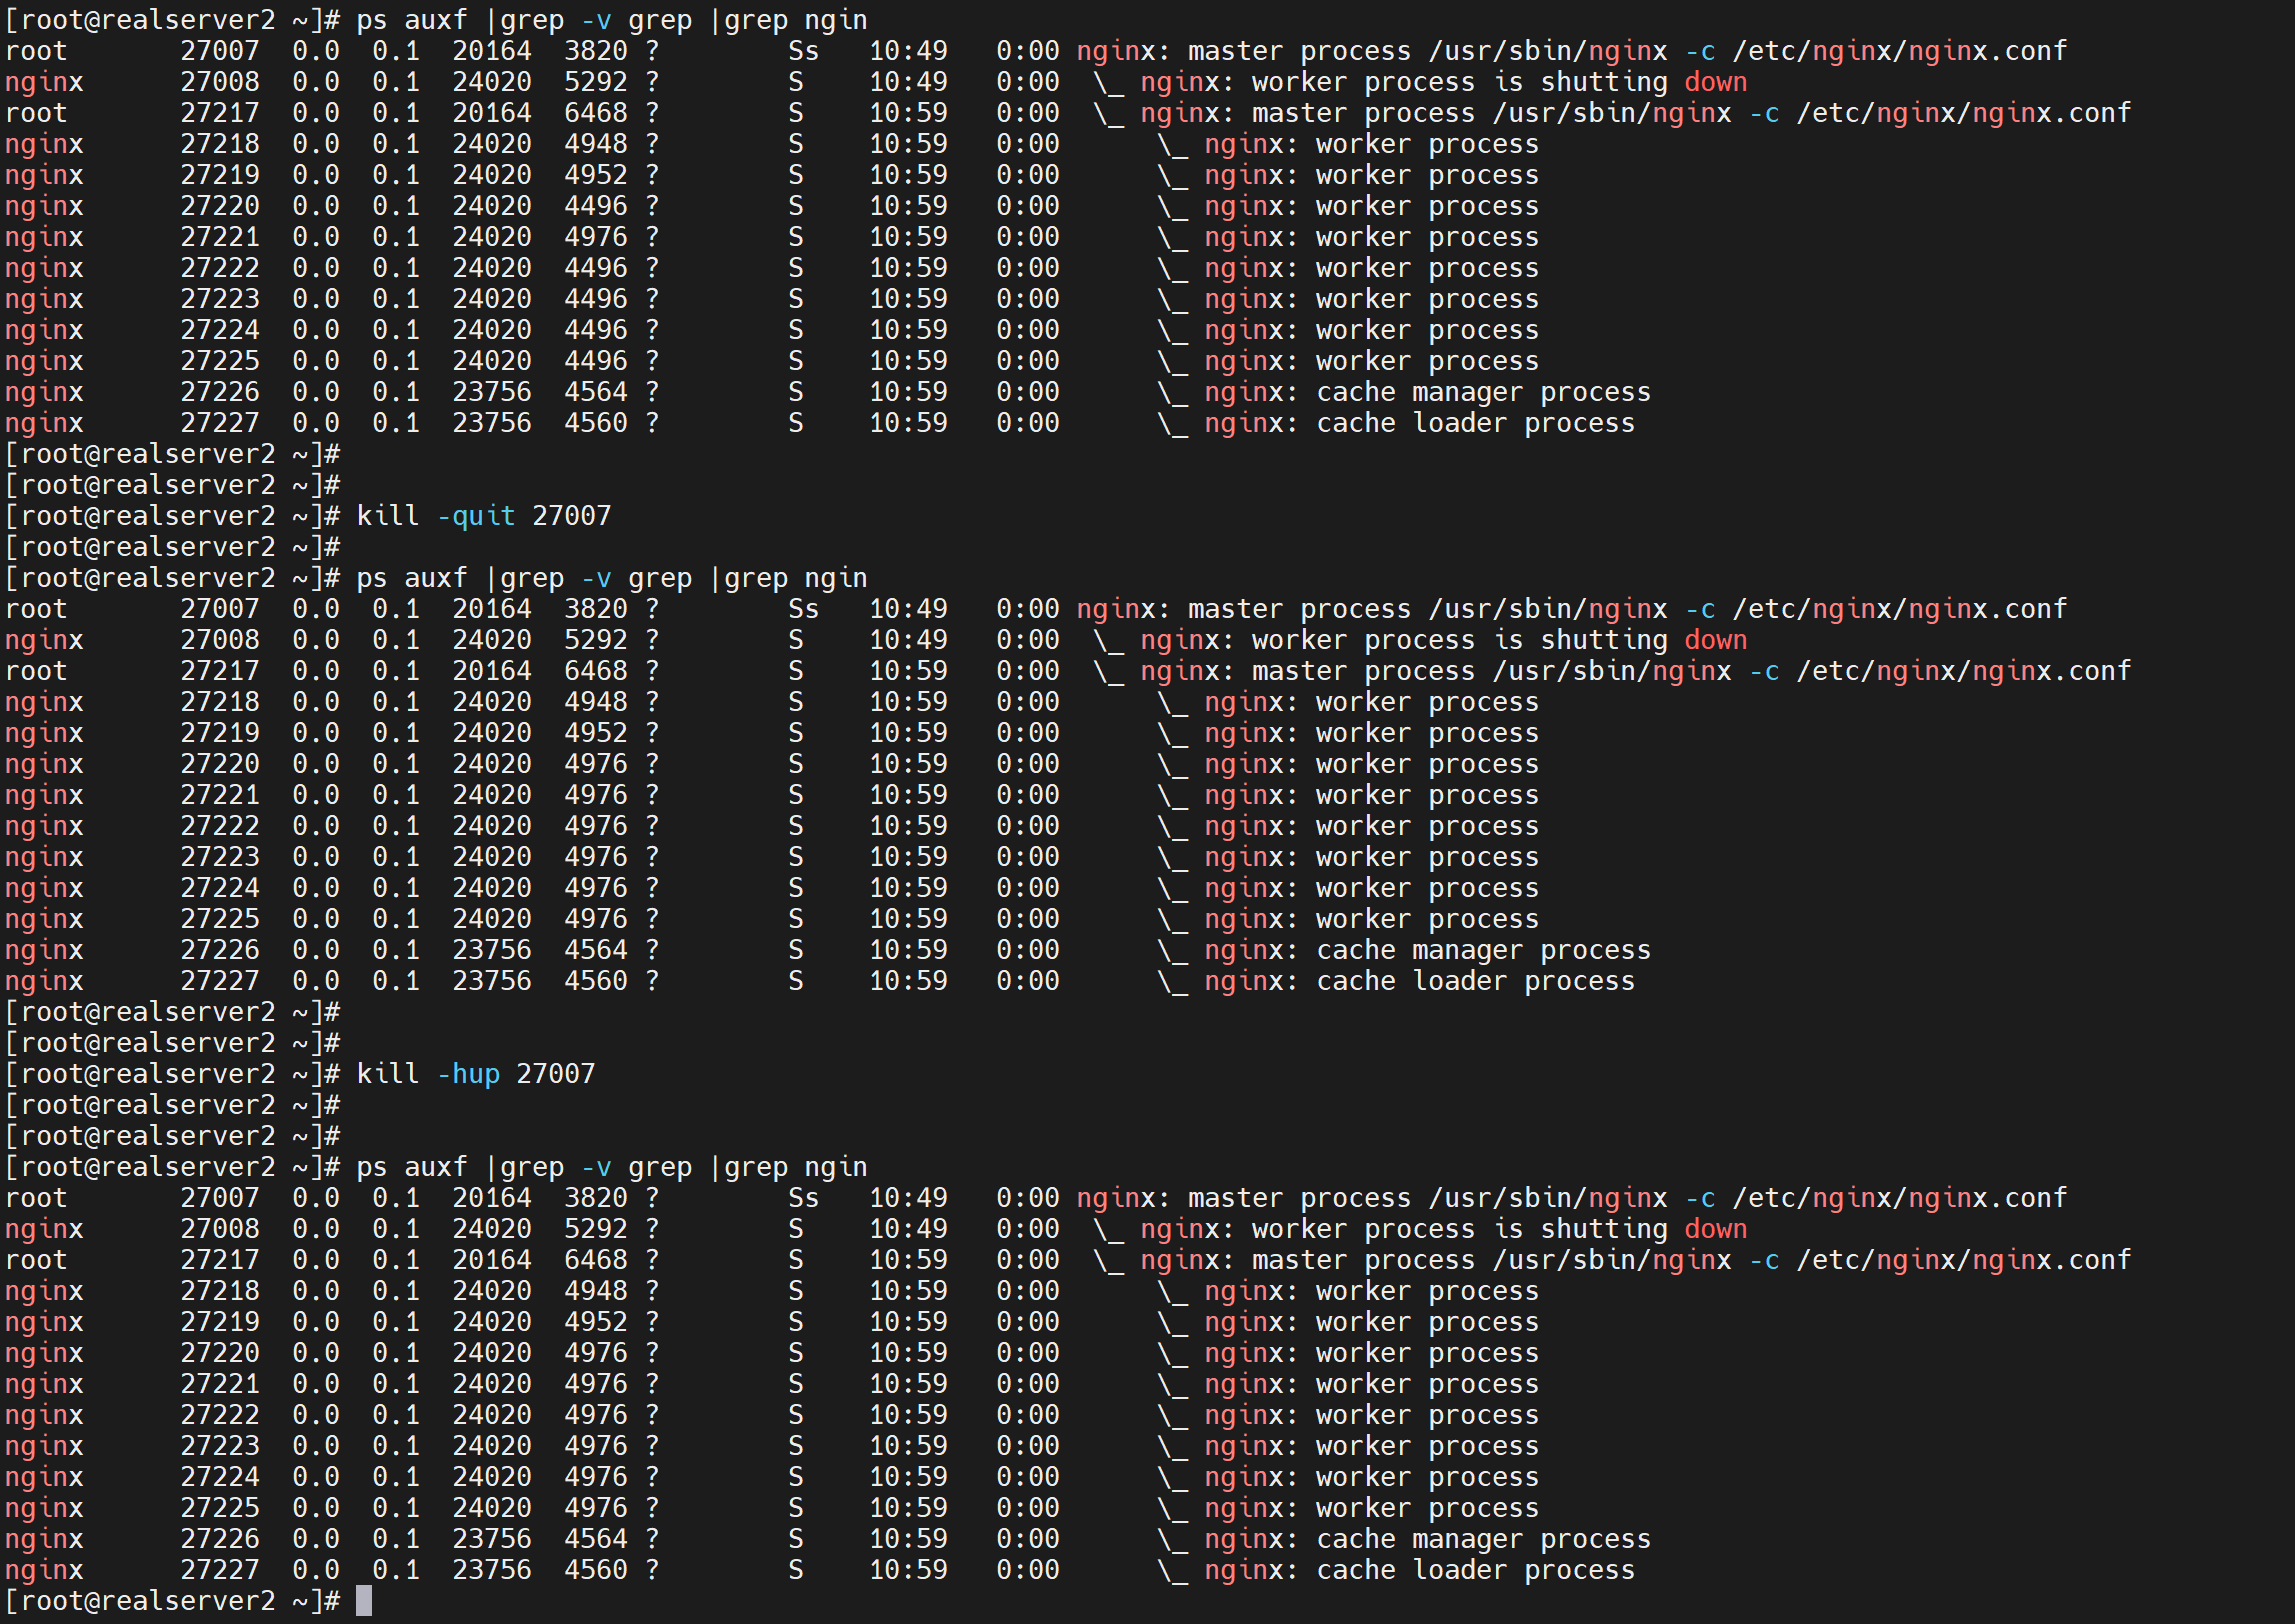Click the 'Ss' status in the very top row
Image resolution: width=2295 pixels, height=1624 pixels.
(803, 51)
